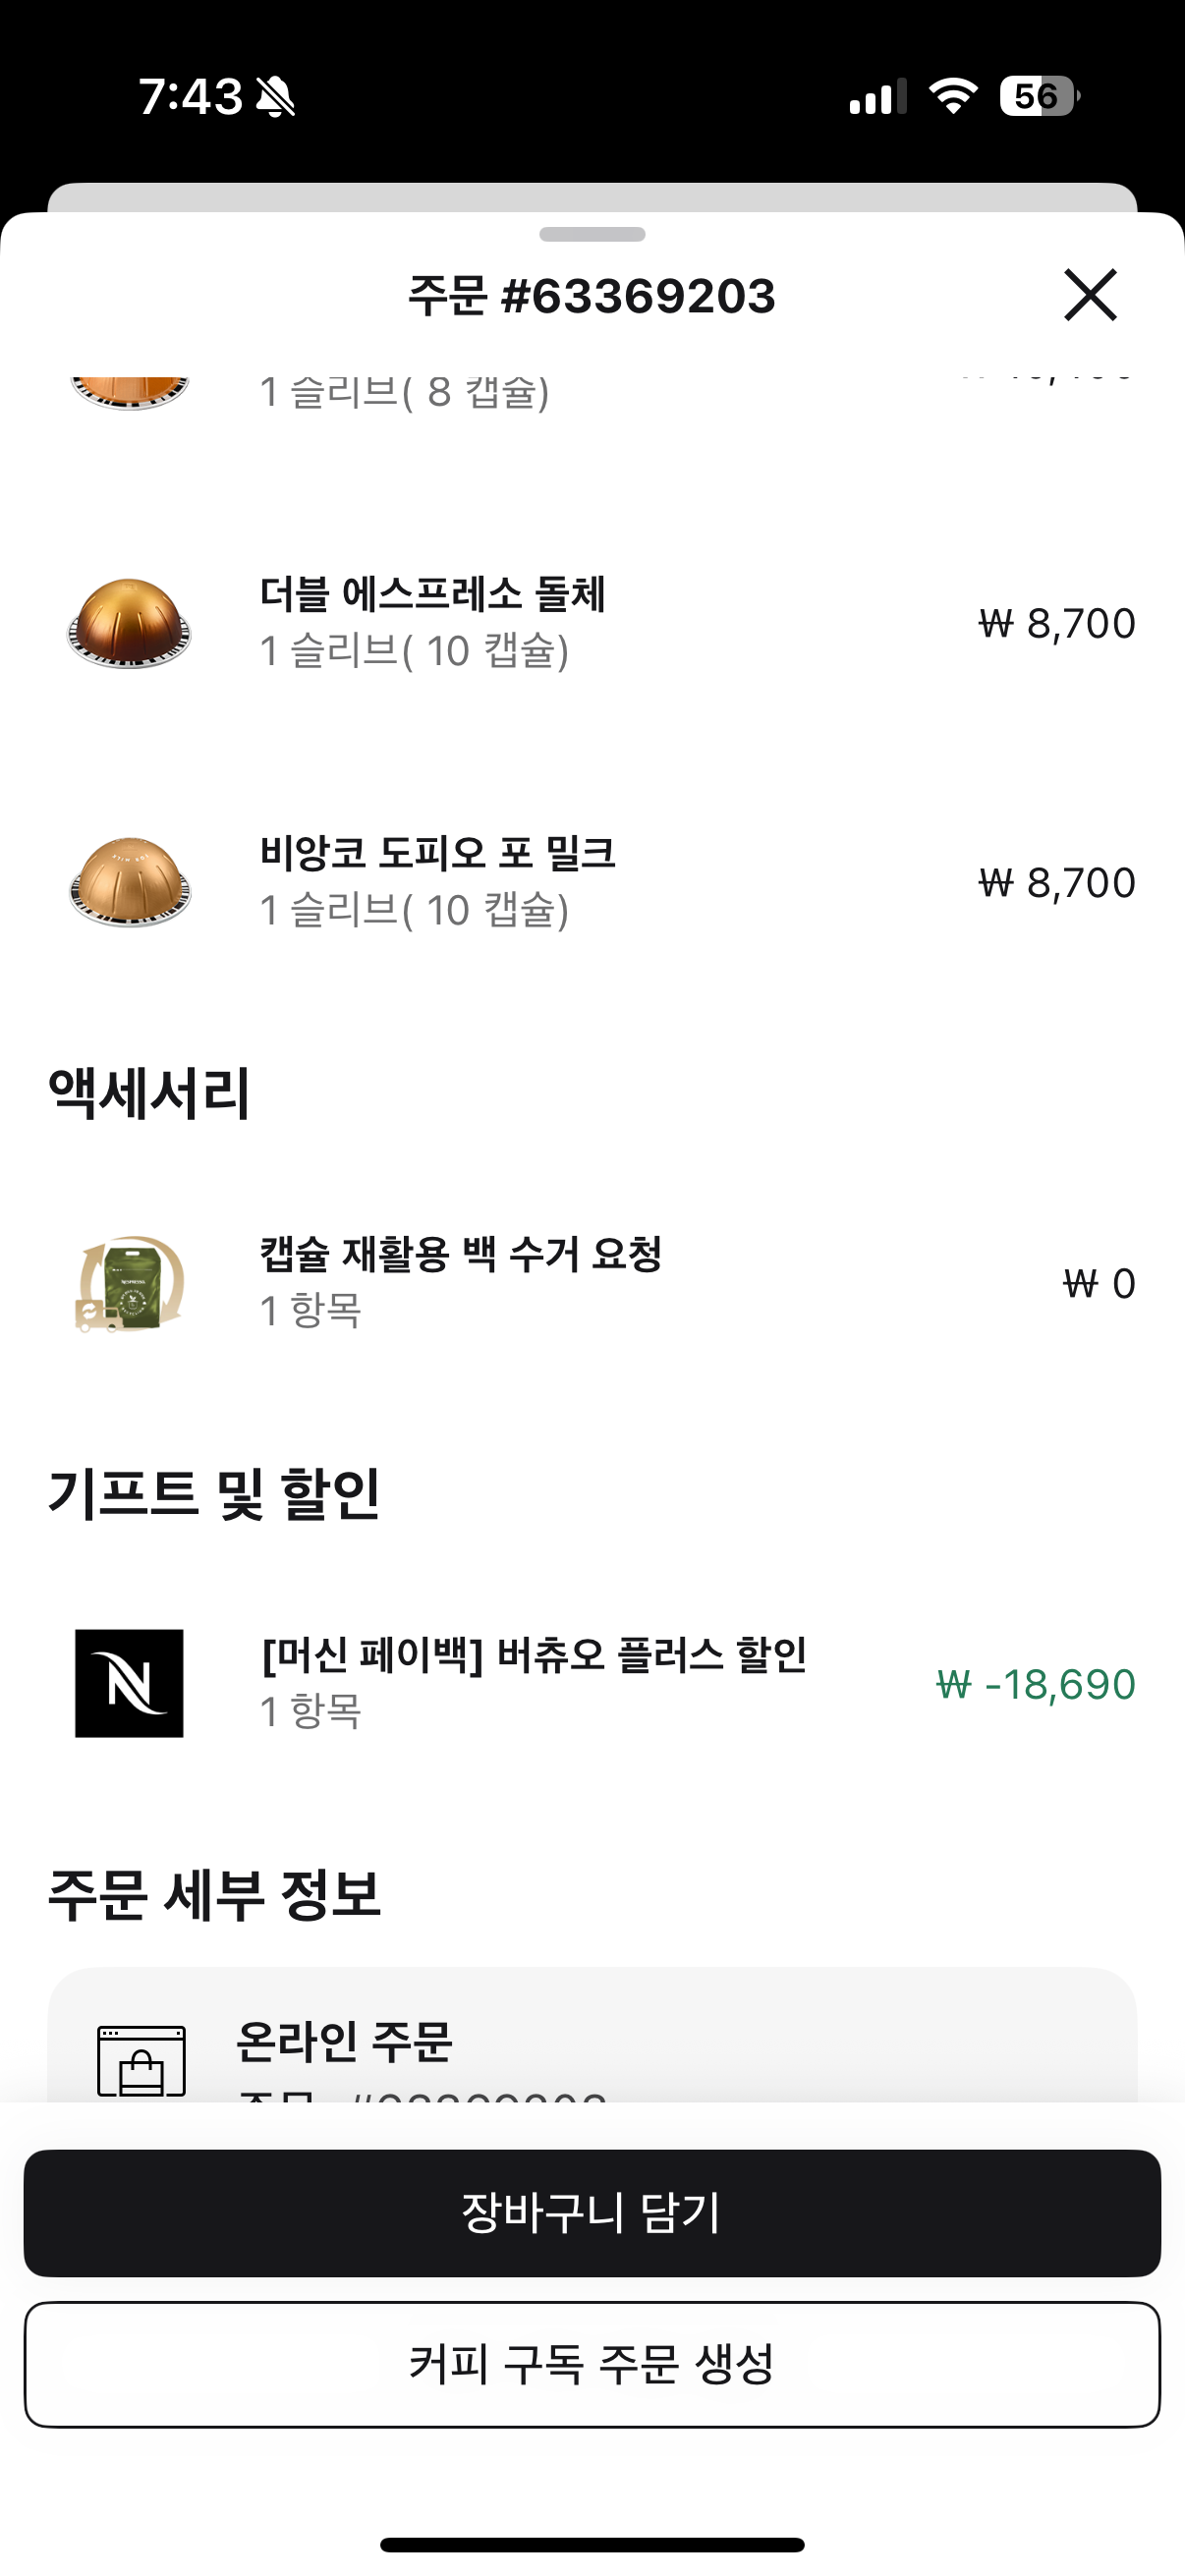Open the 더블 에스프레소 돌체 item

pyautogui.click(x=432, y=594)
